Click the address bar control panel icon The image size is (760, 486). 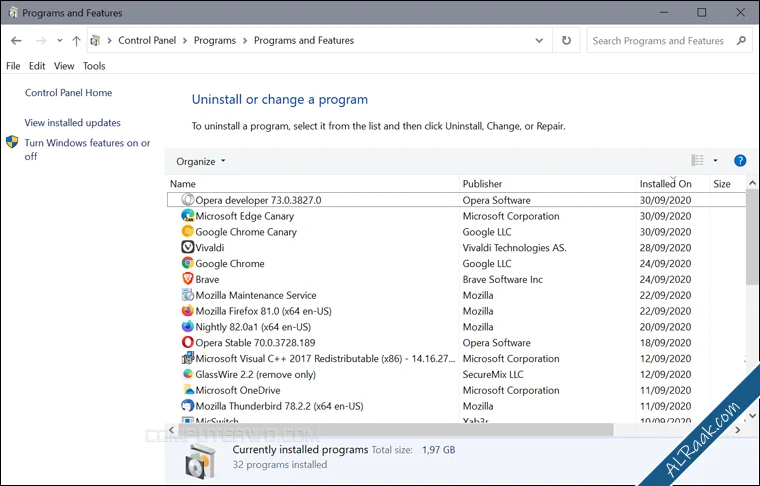(x=95, y=41)
